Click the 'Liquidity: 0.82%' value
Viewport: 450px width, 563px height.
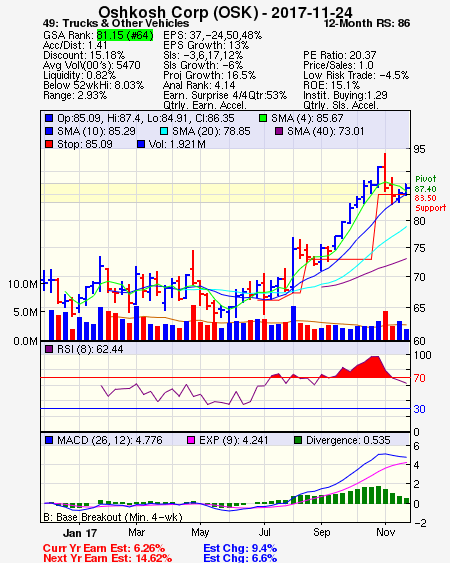point(79,75)
